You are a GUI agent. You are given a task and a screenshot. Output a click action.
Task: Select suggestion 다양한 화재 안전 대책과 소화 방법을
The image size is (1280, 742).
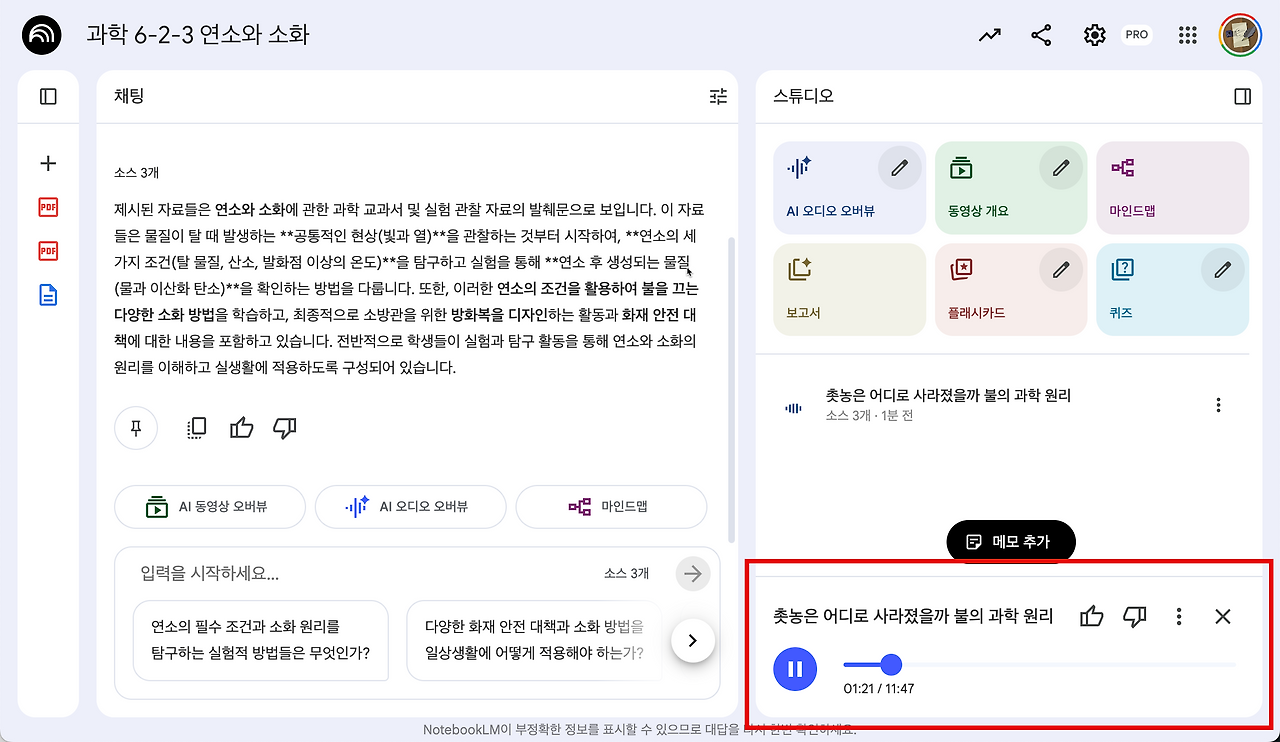pos(534,640)
